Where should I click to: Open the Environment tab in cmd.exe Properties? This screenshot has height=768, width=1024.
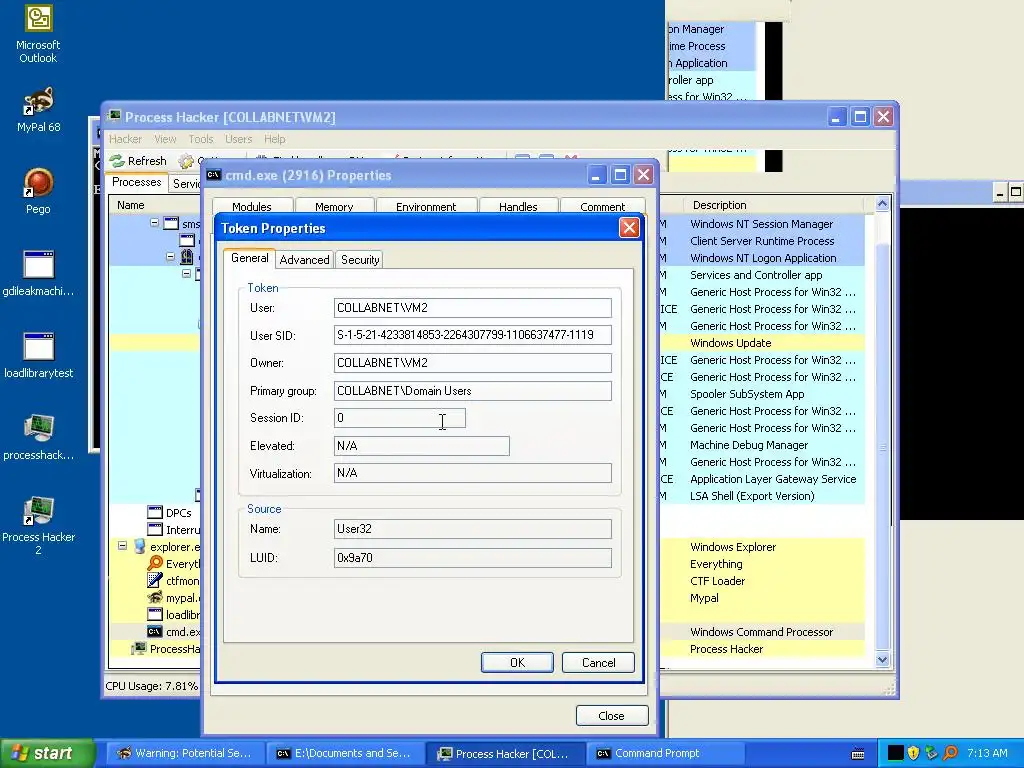click(x=426, y=206)
